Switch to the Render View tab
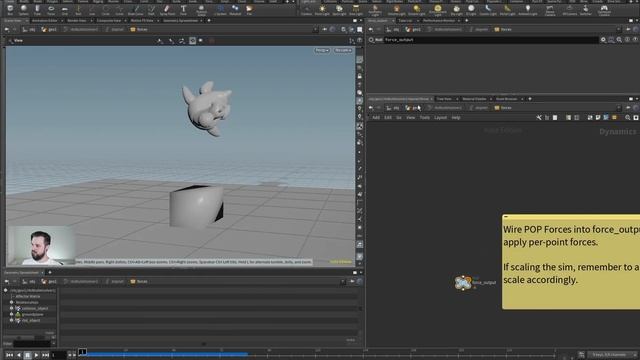Viewport: 640px width, 360px height. (77, 20)
